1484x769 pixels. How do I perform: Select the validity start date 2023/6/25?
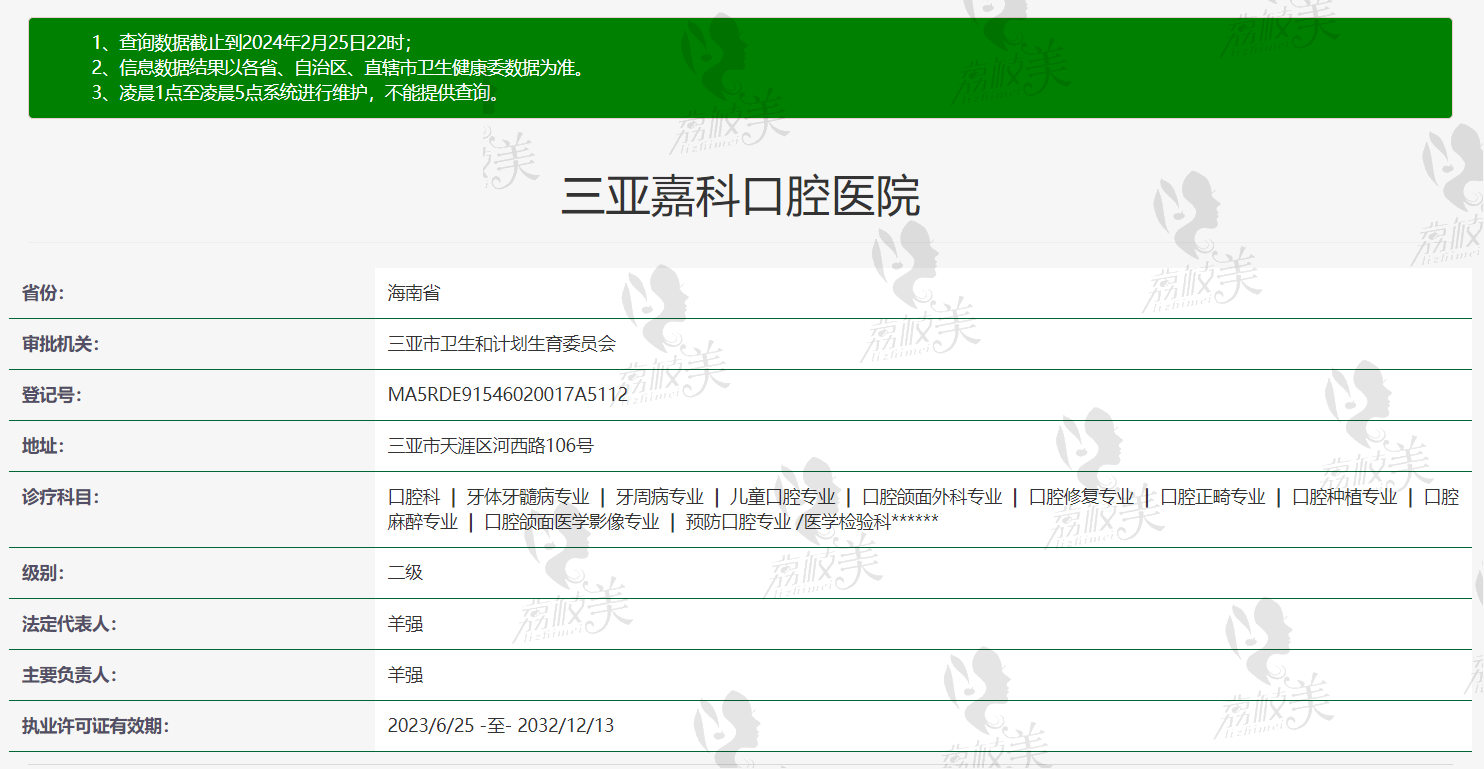pyautogui.click(x=431, y=726)
